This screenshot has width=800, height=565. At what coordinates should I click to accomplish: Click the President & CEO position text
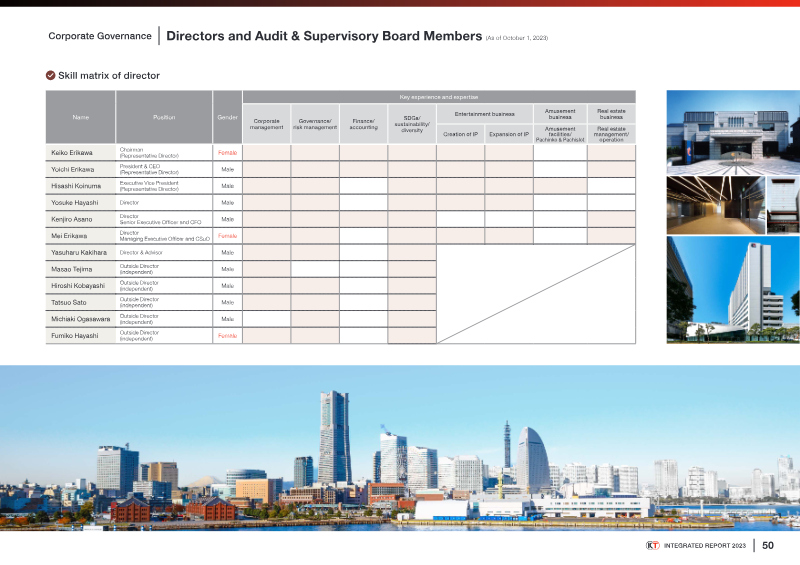pyautogui.click(x=149, y=169)
